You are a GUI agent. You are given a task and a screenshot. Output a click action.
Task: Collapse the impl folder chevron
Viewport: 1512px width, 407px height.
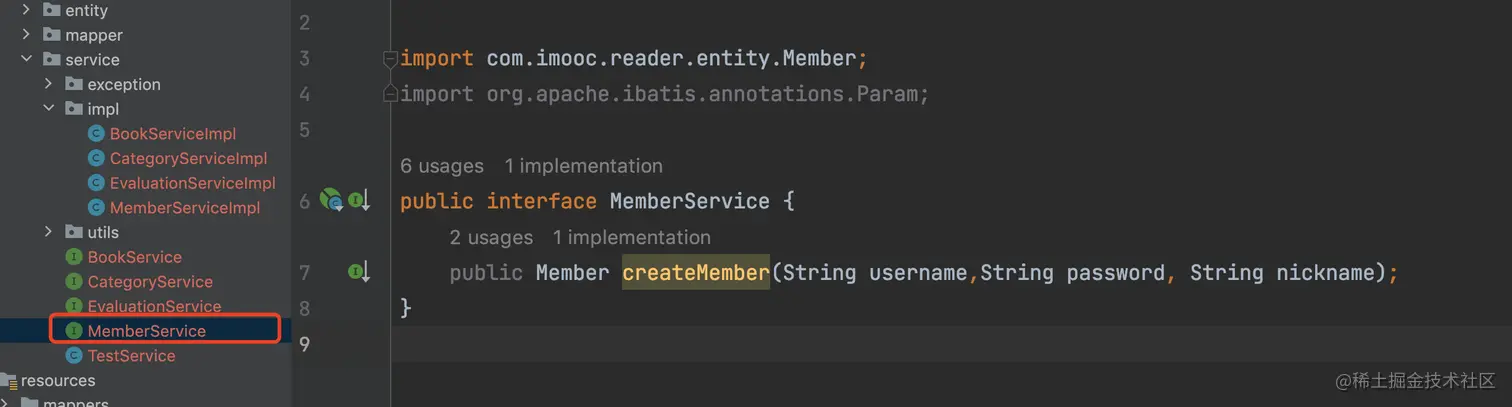pyautogui.click(x=48, y=109)
